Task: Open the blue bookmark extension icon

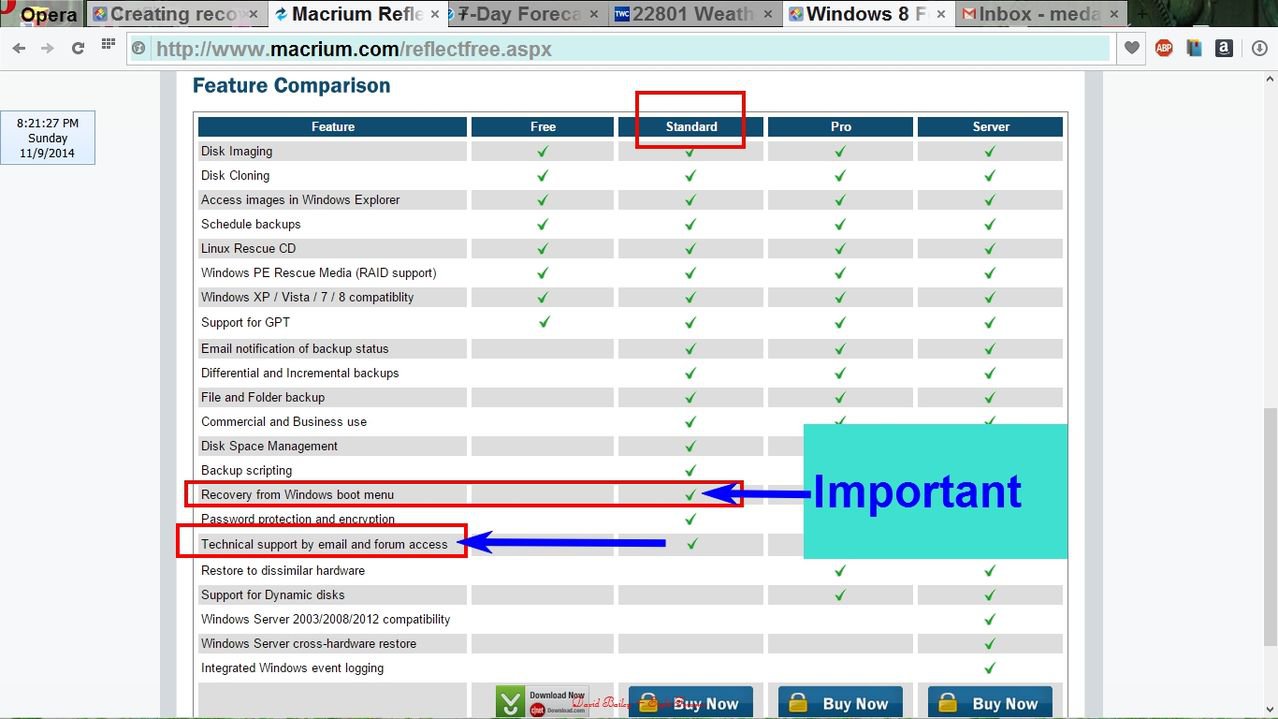Action: (x=1194, y=48)
